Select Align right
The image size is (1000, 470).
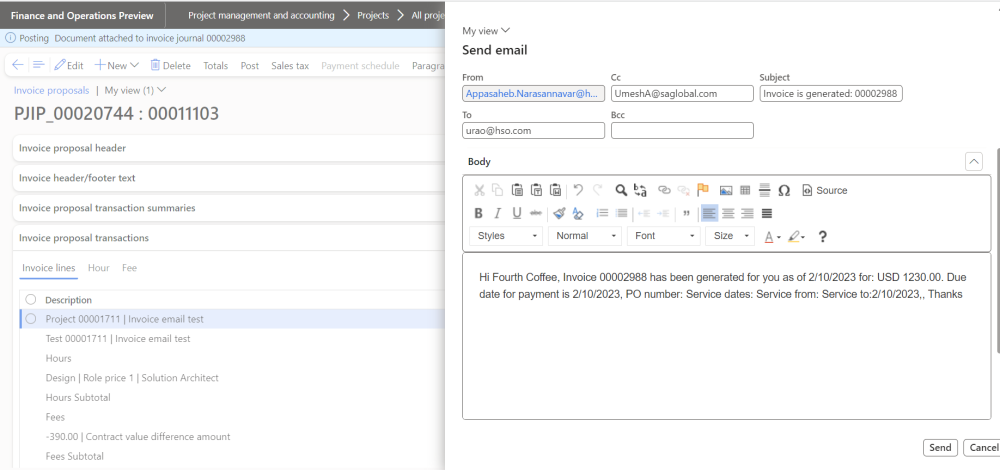pyautogui.click(x=747, y=213)
